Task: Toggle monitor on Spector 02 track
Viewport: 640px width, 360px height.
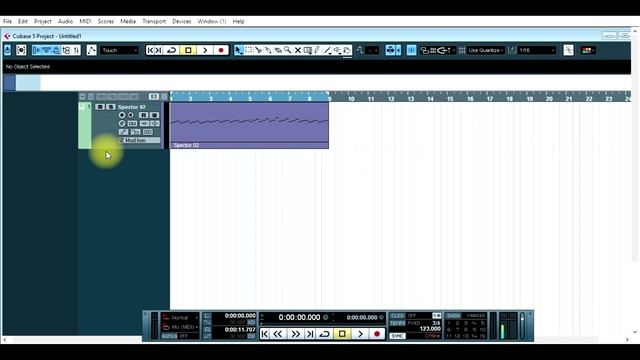Action: pos(131,115)
